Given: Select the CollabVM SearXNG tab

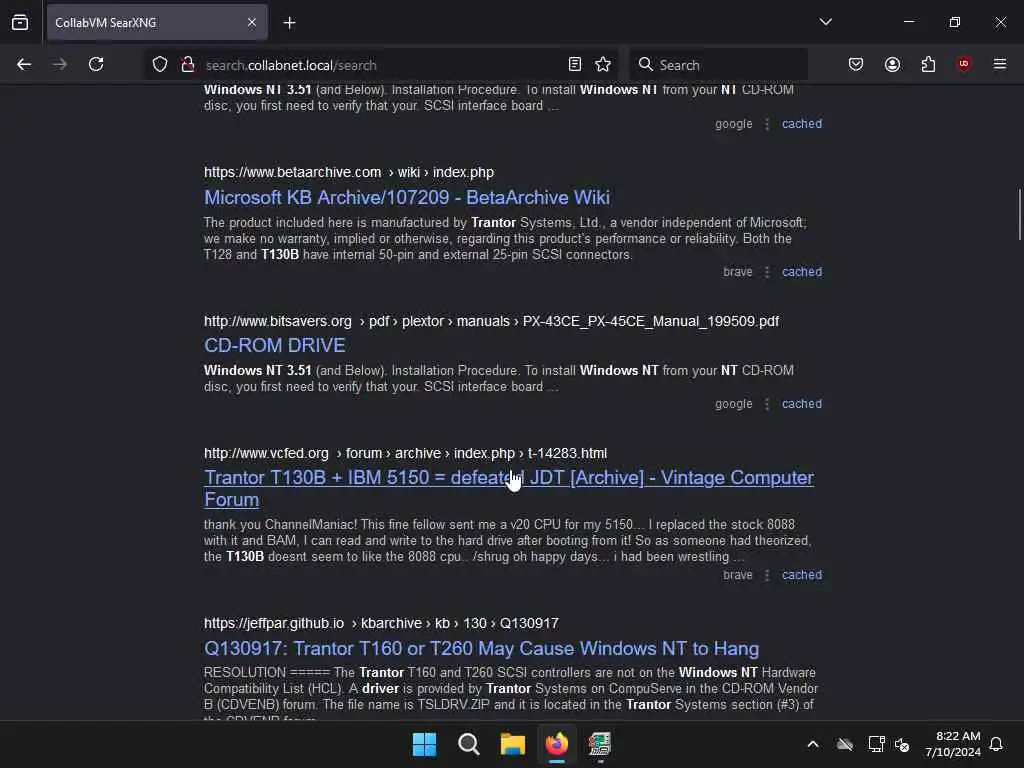Looking at the screenshot, I should coord(157,23).
